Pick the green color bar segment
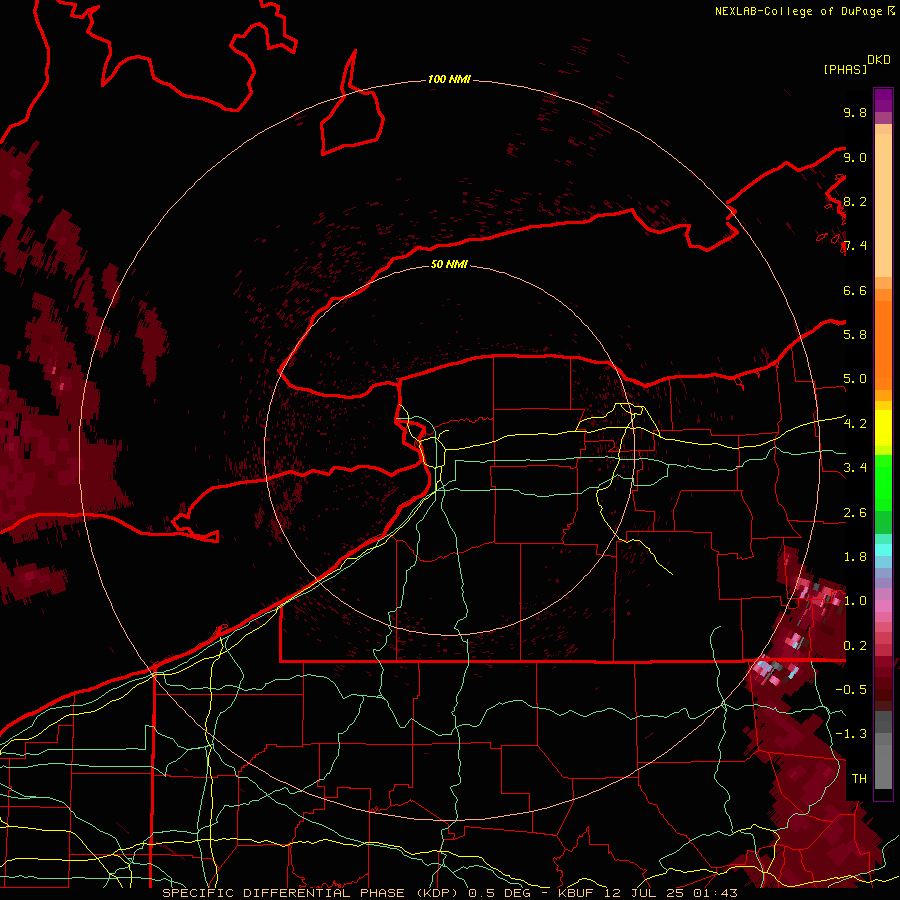Screen dimensions: 900x900 pos(883,482)
